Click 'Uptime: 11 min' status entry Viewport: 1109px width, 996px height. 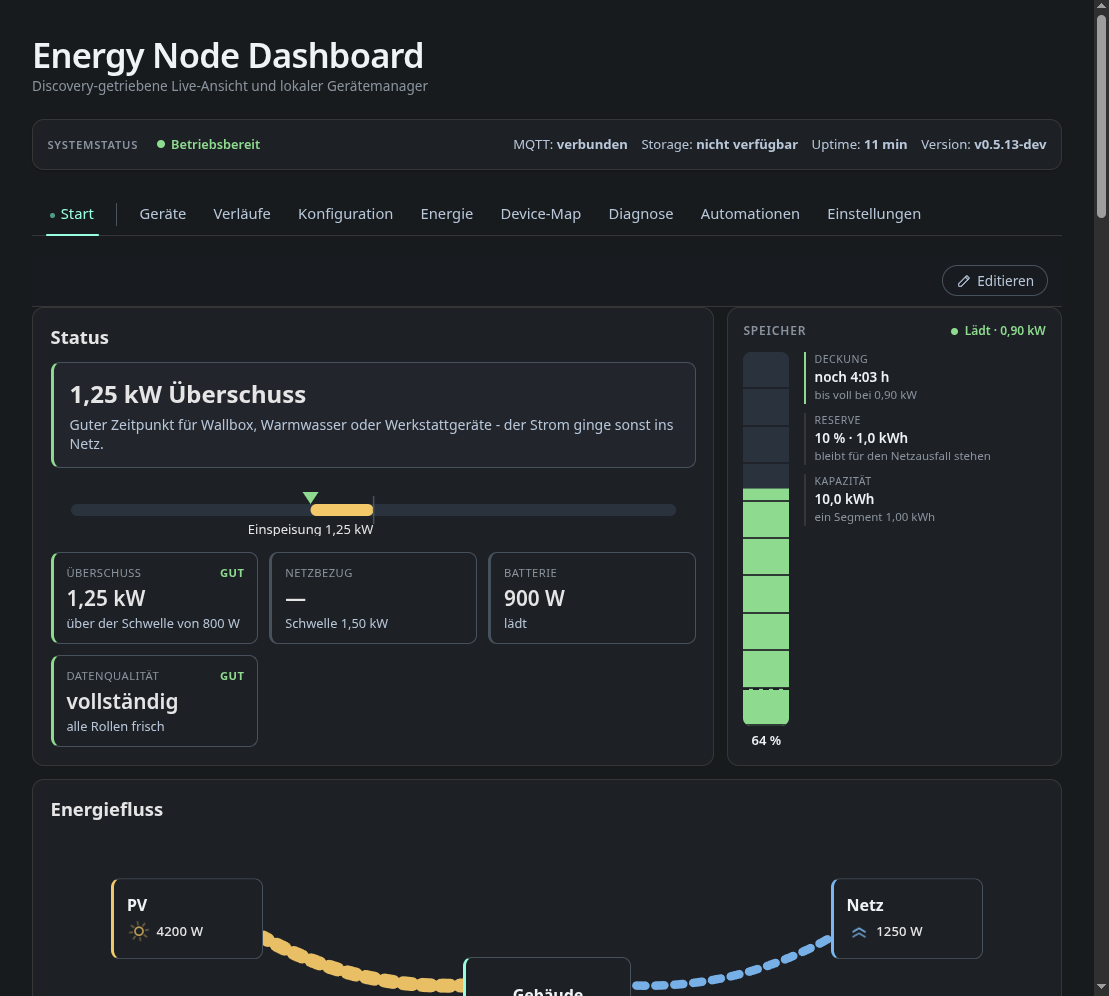(859, 144)
